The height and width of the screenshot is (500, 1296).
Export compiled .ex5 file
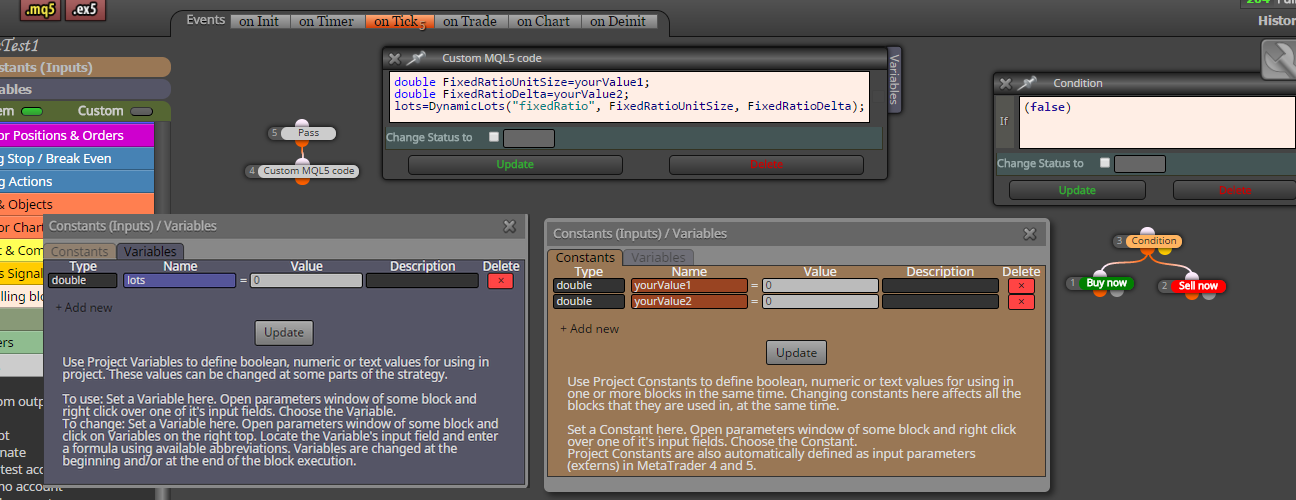[86, 10]
